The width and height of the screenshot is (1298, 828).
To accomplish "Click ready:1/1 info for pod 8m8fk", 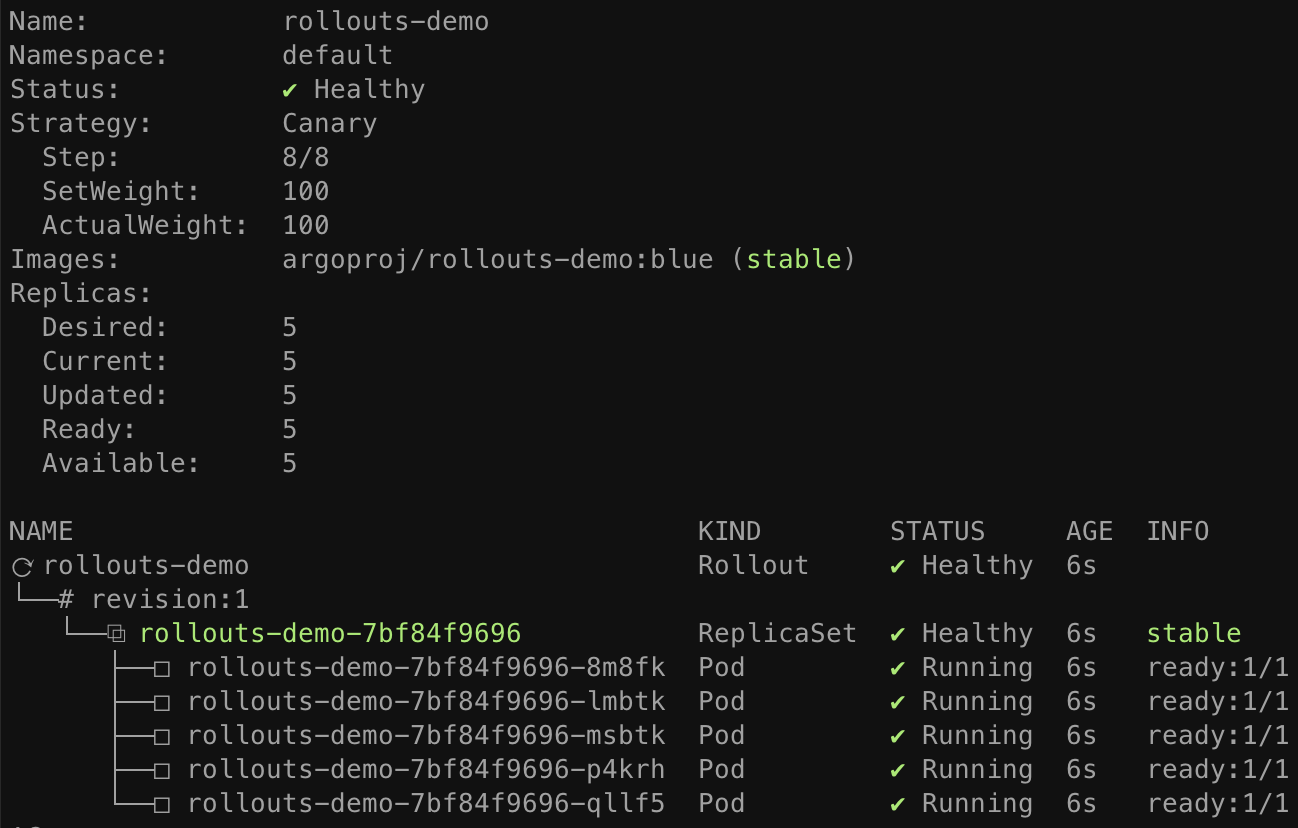I will [x=1218, y=668].
